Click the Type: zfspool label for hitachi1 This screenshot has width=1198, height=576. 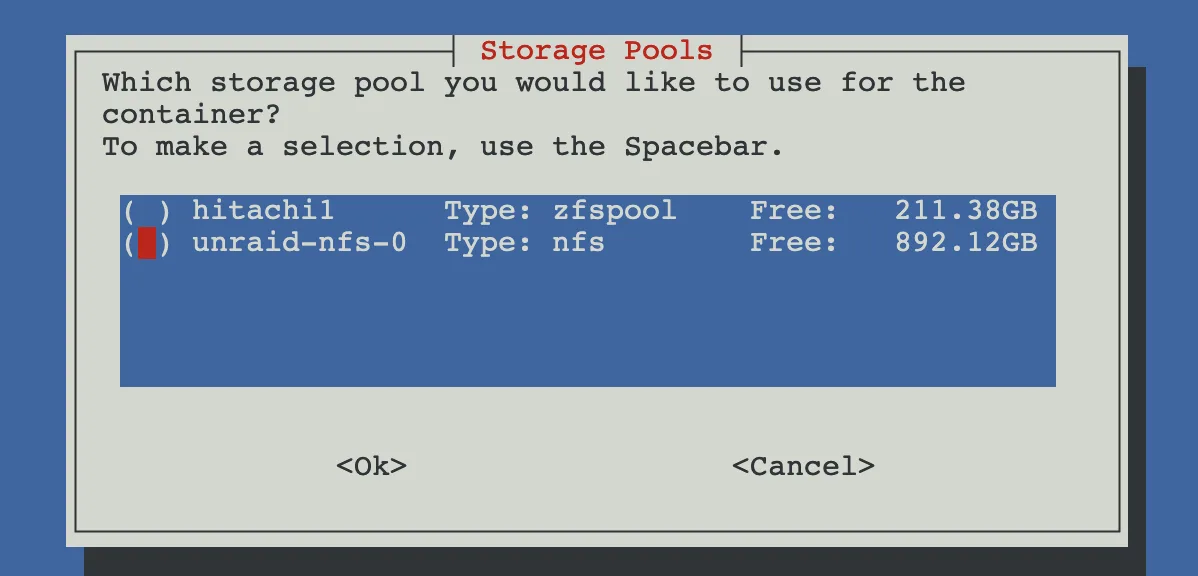tap(557, 210)
